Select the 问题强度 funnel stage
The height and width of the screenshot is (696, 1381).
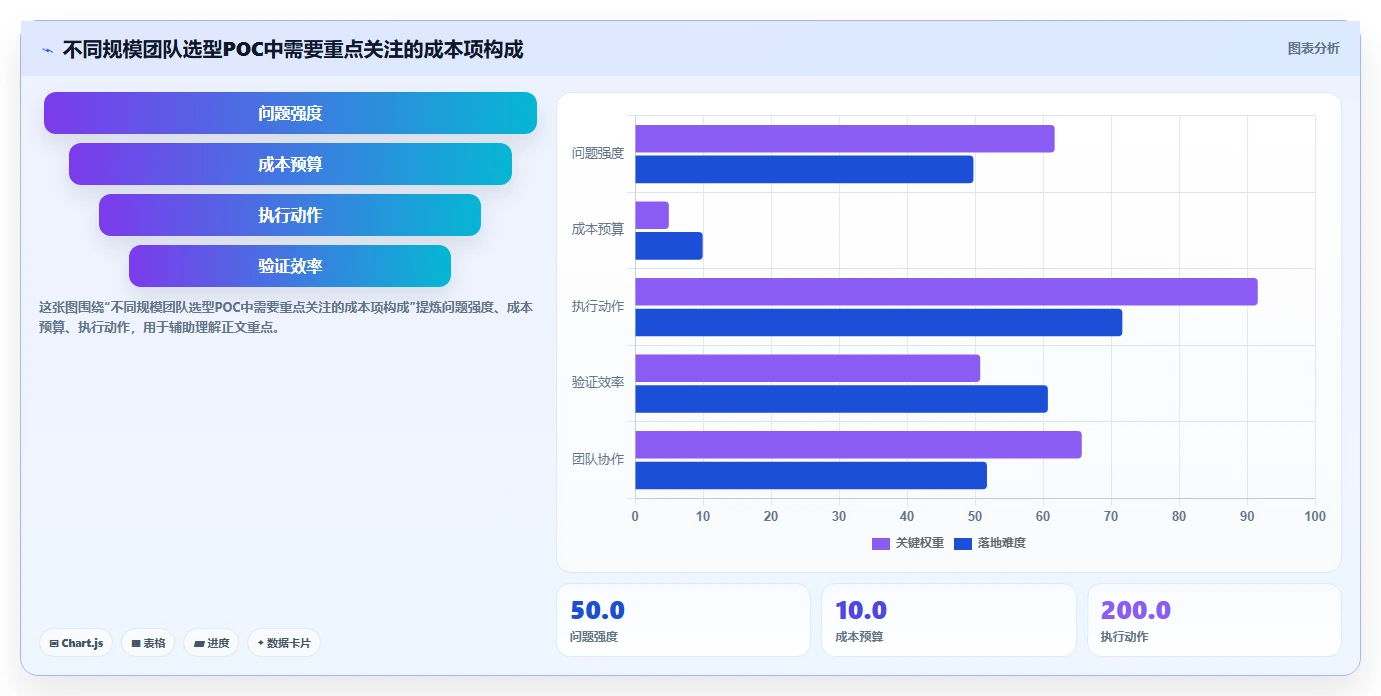coord(290,113)
